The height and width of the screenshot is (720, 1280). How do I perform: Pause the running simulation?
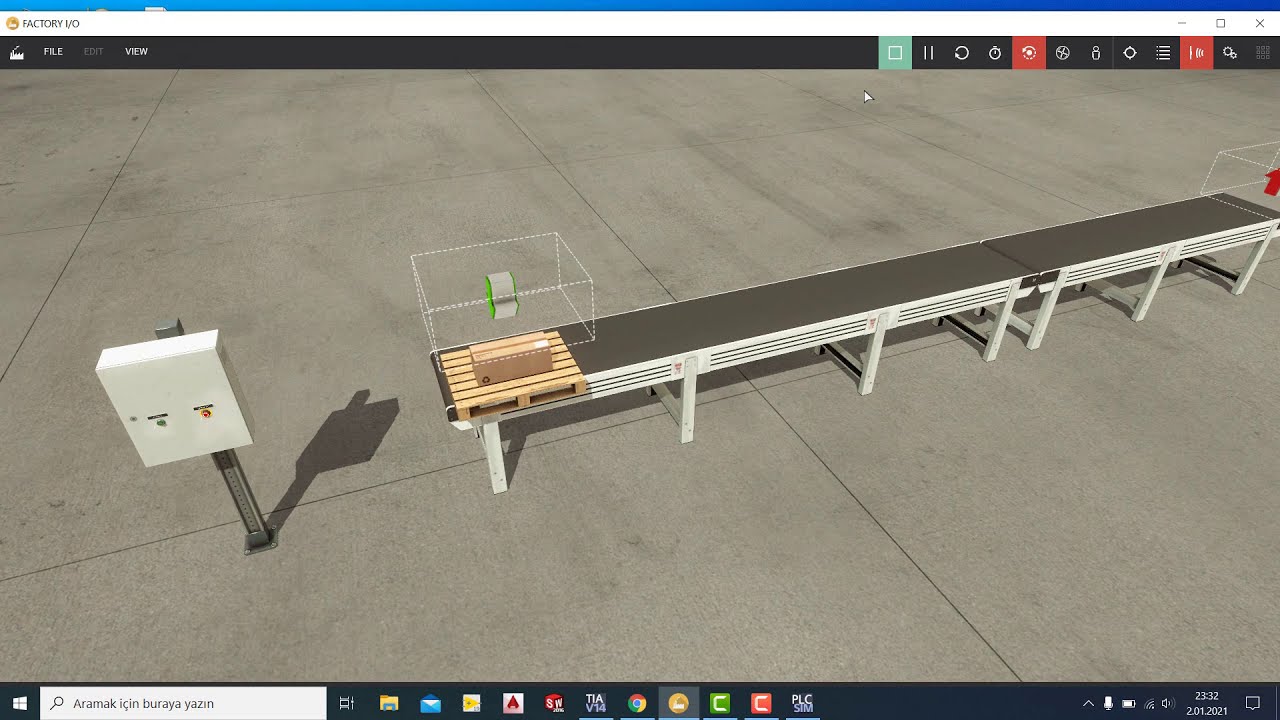pos(928,53)
